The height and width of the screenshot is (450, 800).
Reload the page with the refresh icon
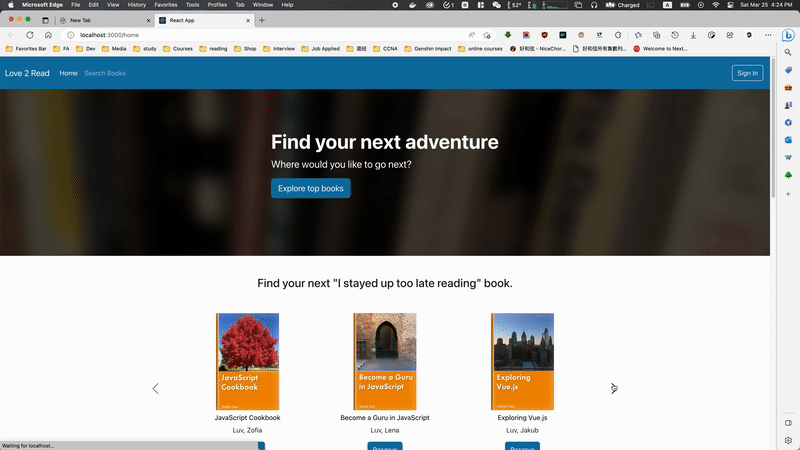30,35
